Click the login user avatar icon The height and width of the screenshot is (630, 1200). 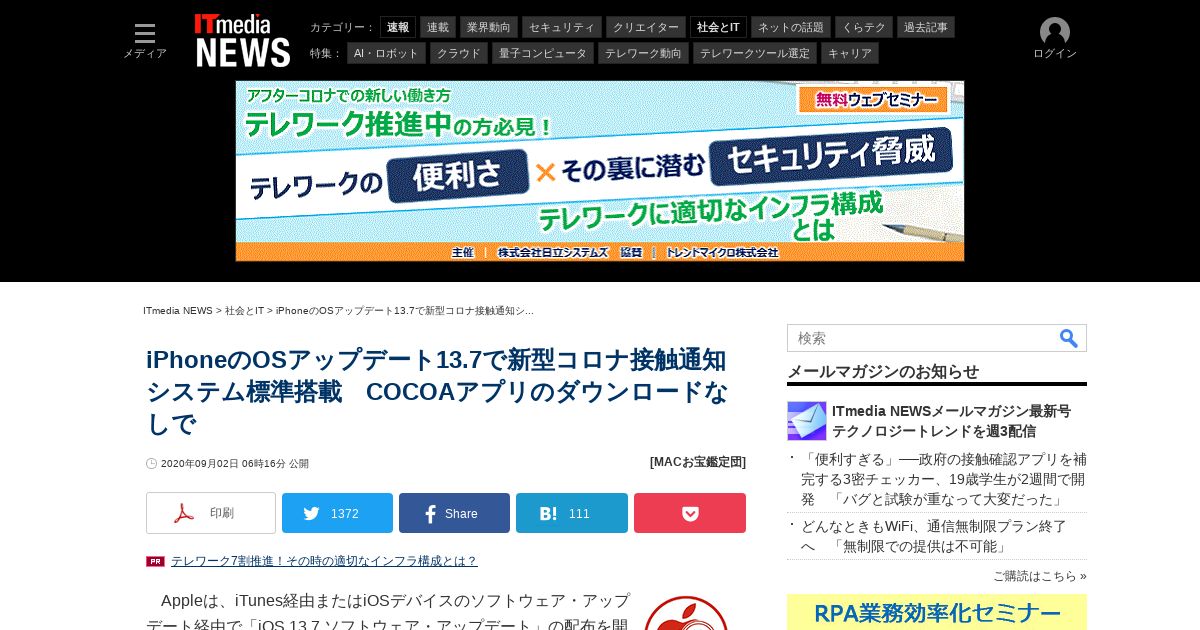(x=1055, y=32)
